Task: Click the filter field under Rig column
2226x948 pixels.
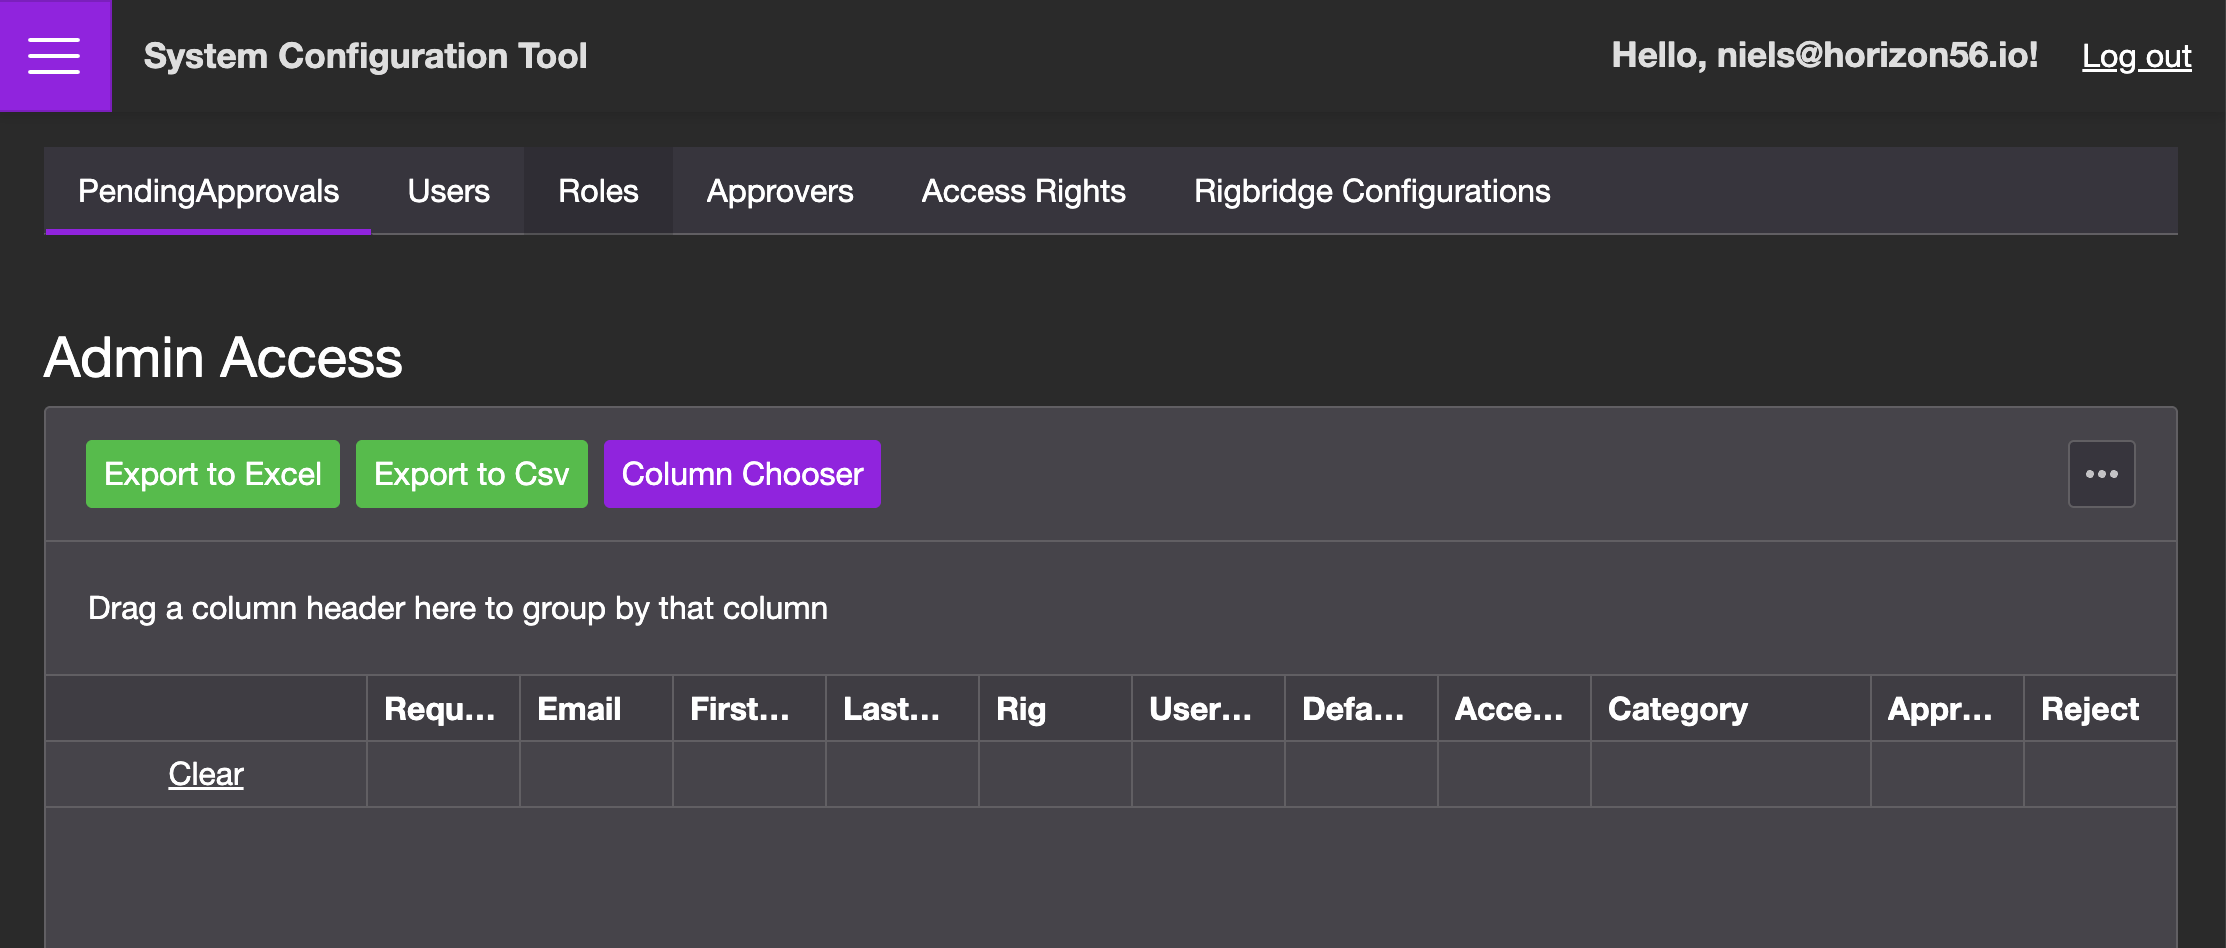Action: [1055, 774]
